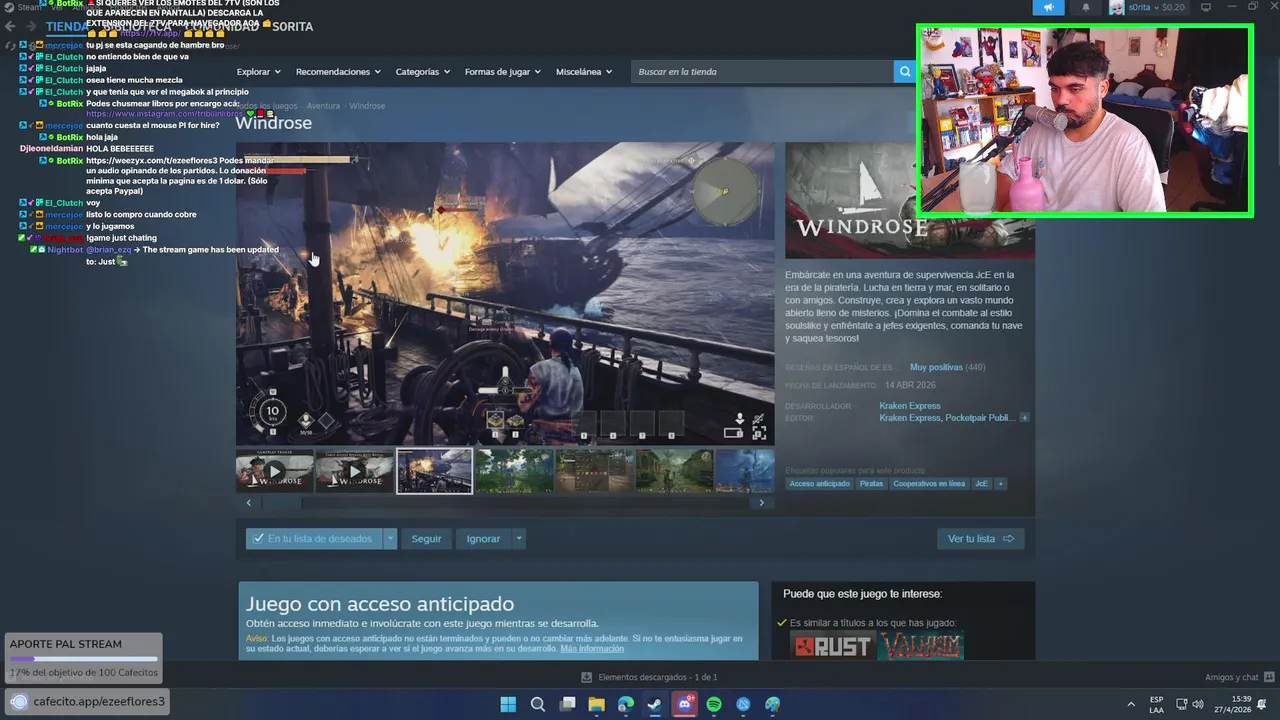Viewport: 1280px width, 720px height.
Task: Expand the Ignorar dropdown arrow
Action: click(518, 538)
